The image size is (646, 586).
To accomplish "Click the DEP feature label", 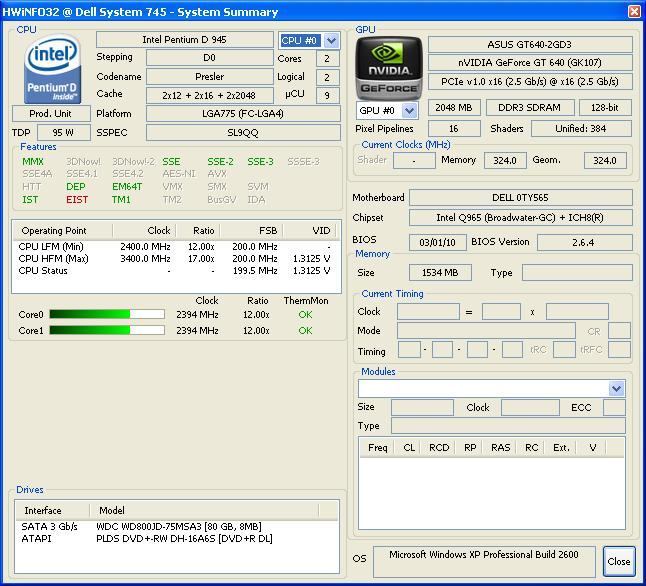I will pos(76,187).
